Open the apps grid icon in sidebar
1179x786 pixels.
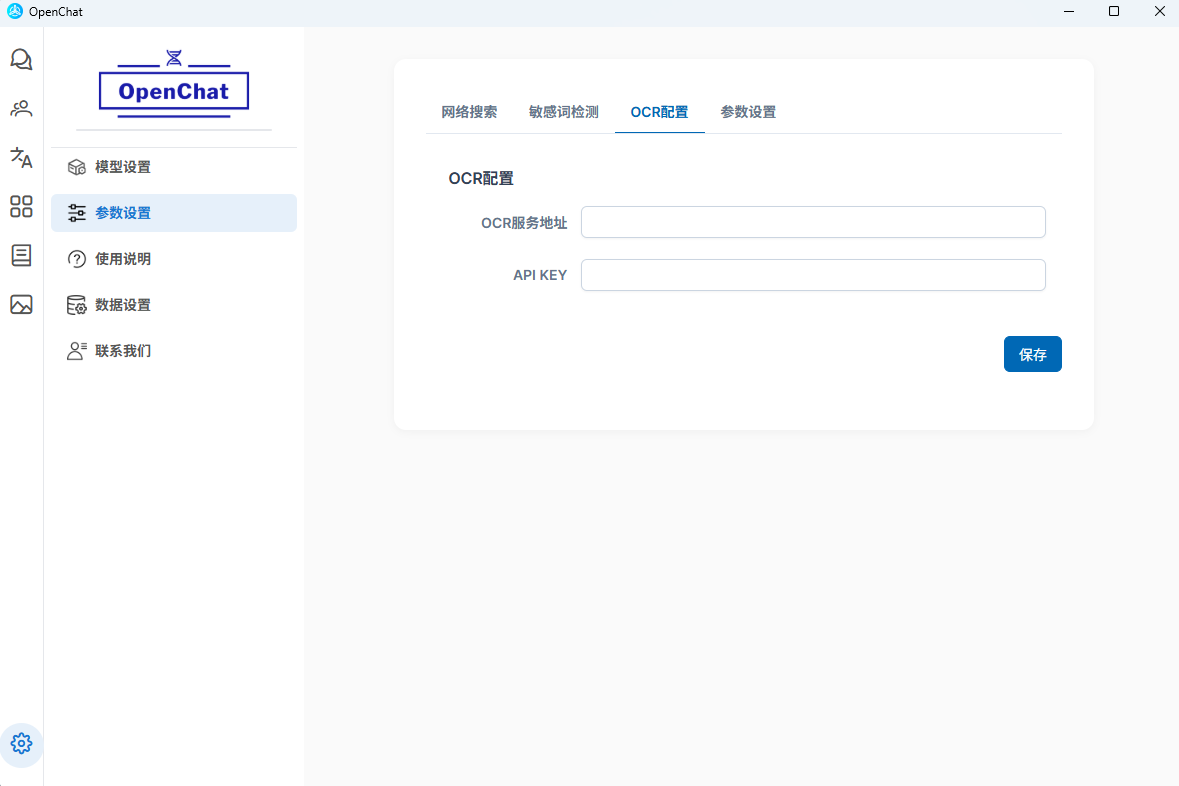pyautogui.click(x=21, y=206)
